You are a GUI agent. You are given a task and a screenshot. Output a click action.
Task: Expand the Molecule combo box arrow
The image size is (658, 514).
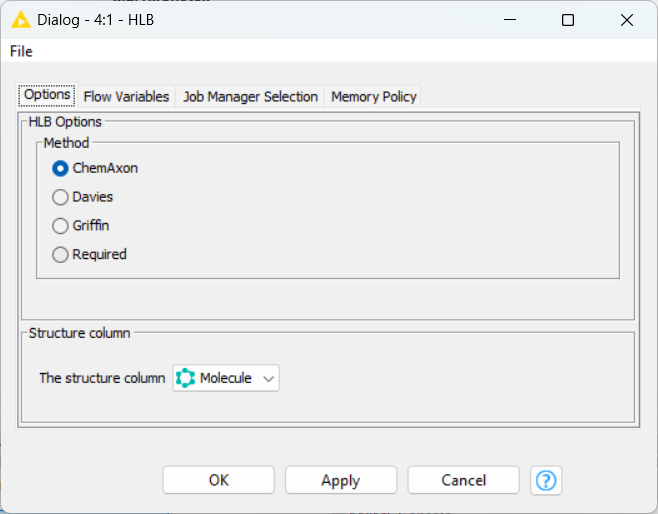coord(269,378)
